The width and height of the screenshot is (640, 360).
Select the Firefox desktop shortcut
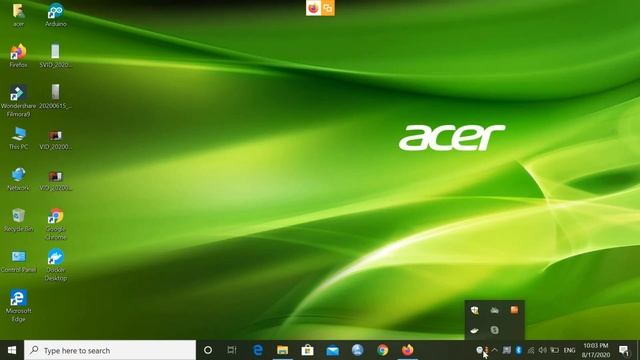pos(18,56)
